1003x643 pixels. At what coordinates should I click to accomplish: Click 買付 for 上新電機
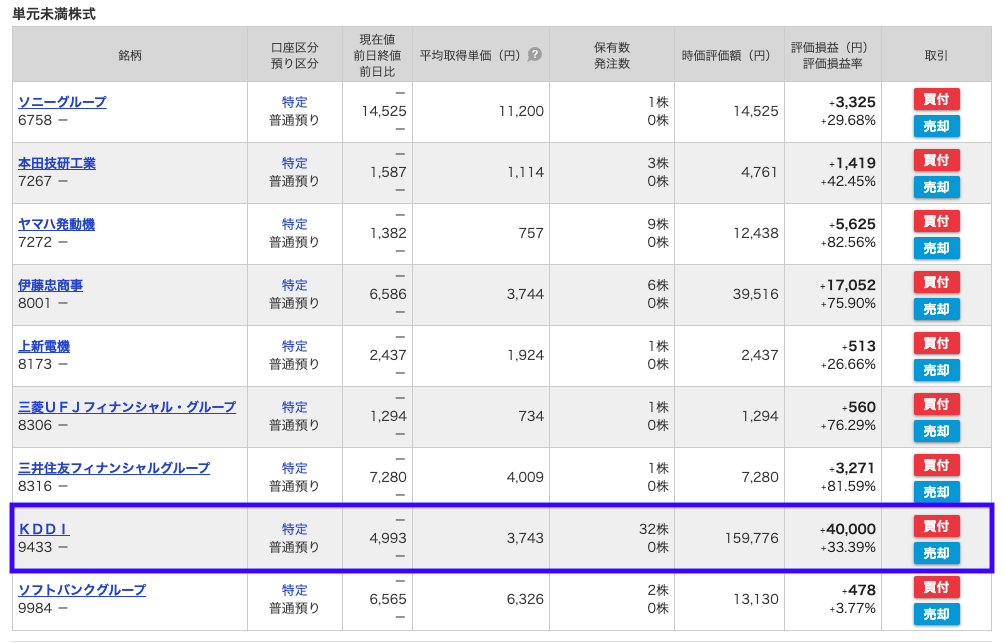[936, 343]
